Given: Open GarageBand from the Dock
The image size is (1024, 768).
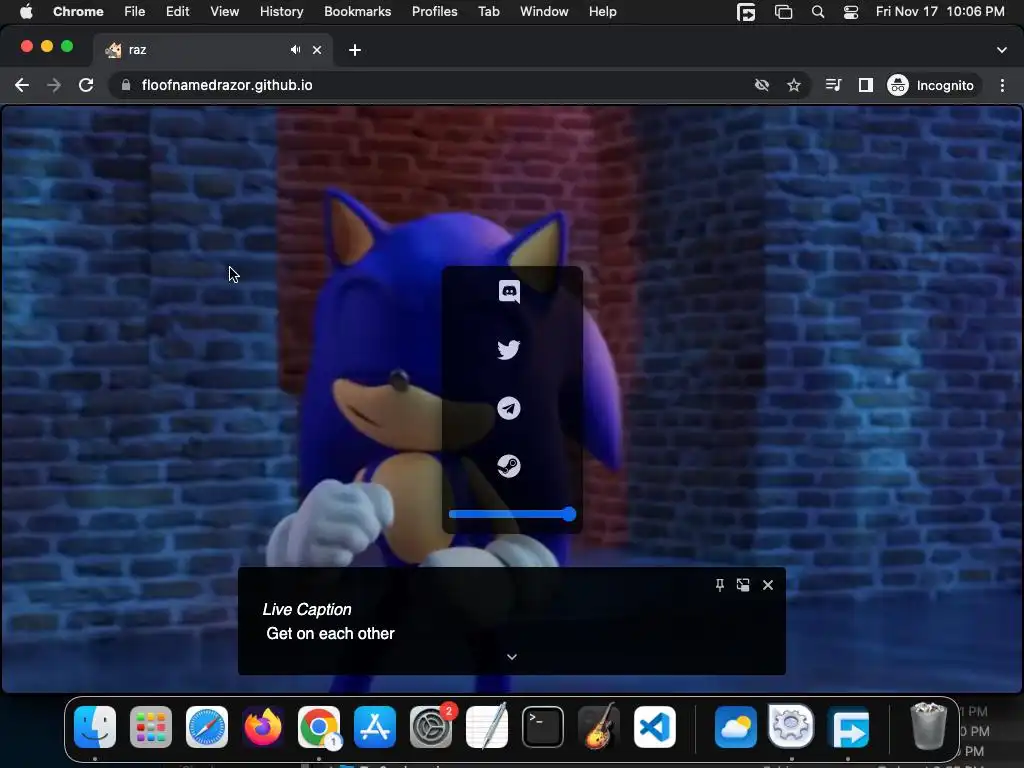Looking at the screenshot, I should 599,727.
